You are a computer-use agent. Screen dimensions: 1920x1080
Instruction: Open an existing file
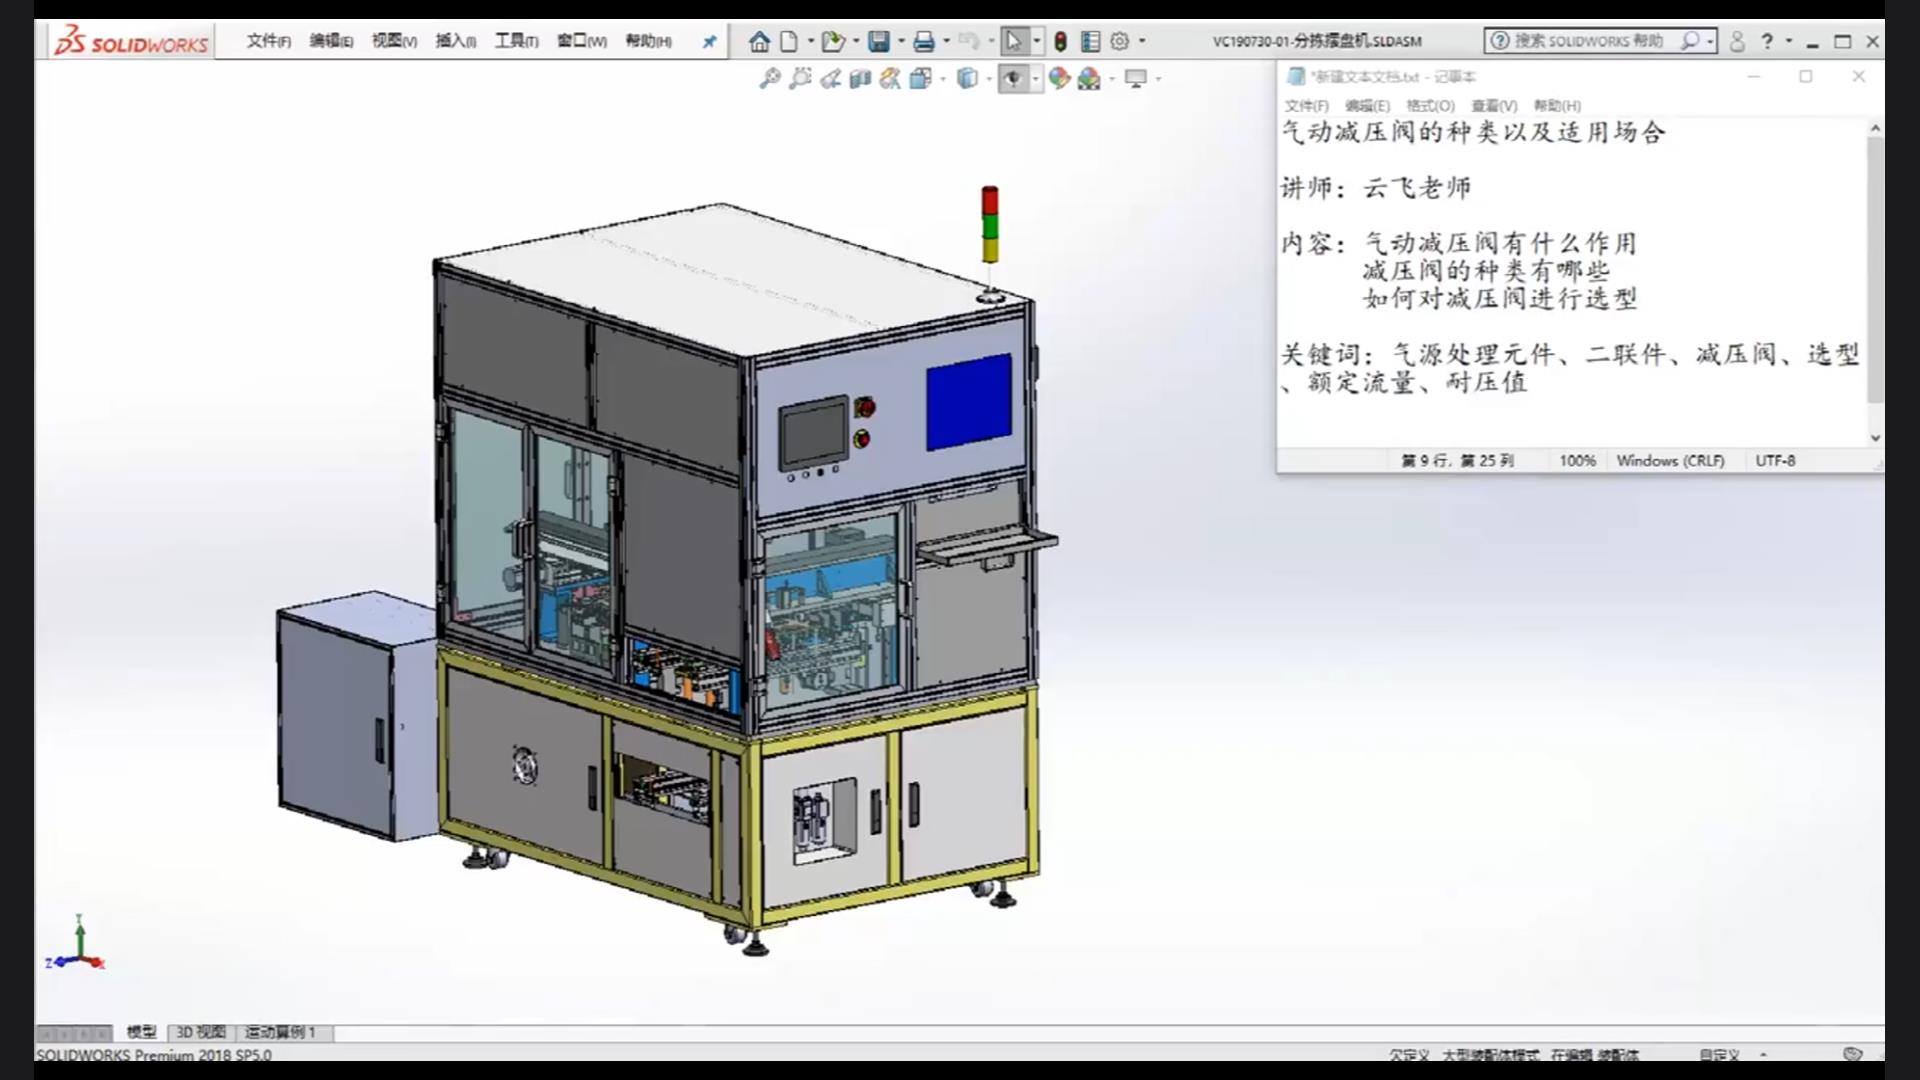[832, 41]
